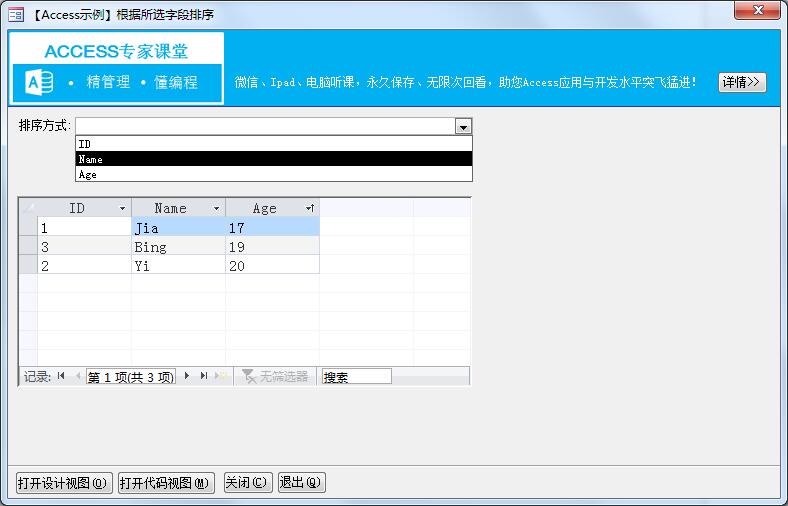The width and height of the screenshot is (788, 506).
Task: Go to next record navigation arrow
Action: [187, 376]
